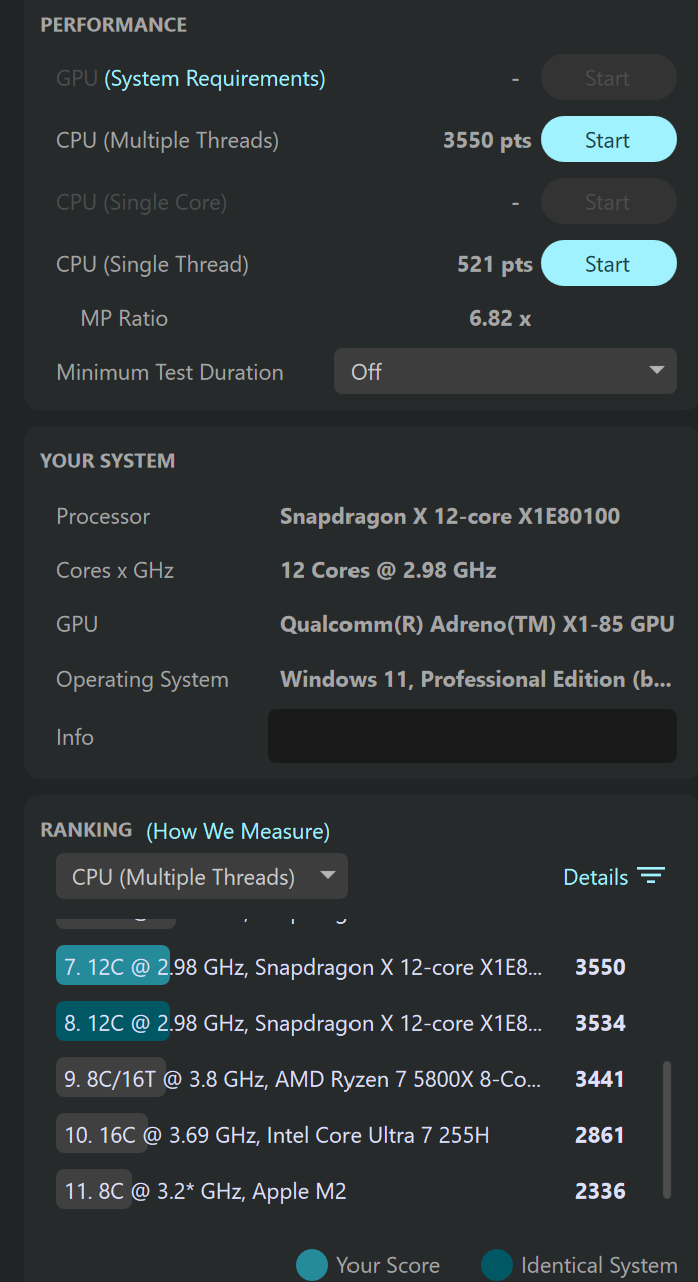
Task: Click the Windows 11 Professional Edition value
Action: pos(476,679)
